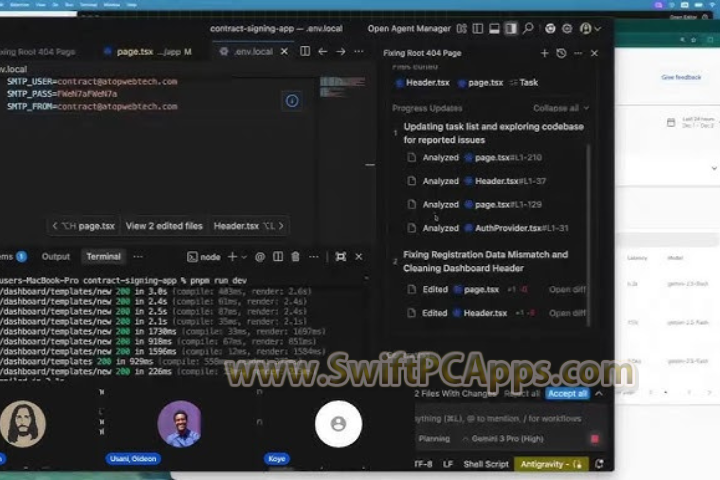Toggle secondary sidebar layout icon
This screenshot has height=480, width=720.
tap(511, 28)
